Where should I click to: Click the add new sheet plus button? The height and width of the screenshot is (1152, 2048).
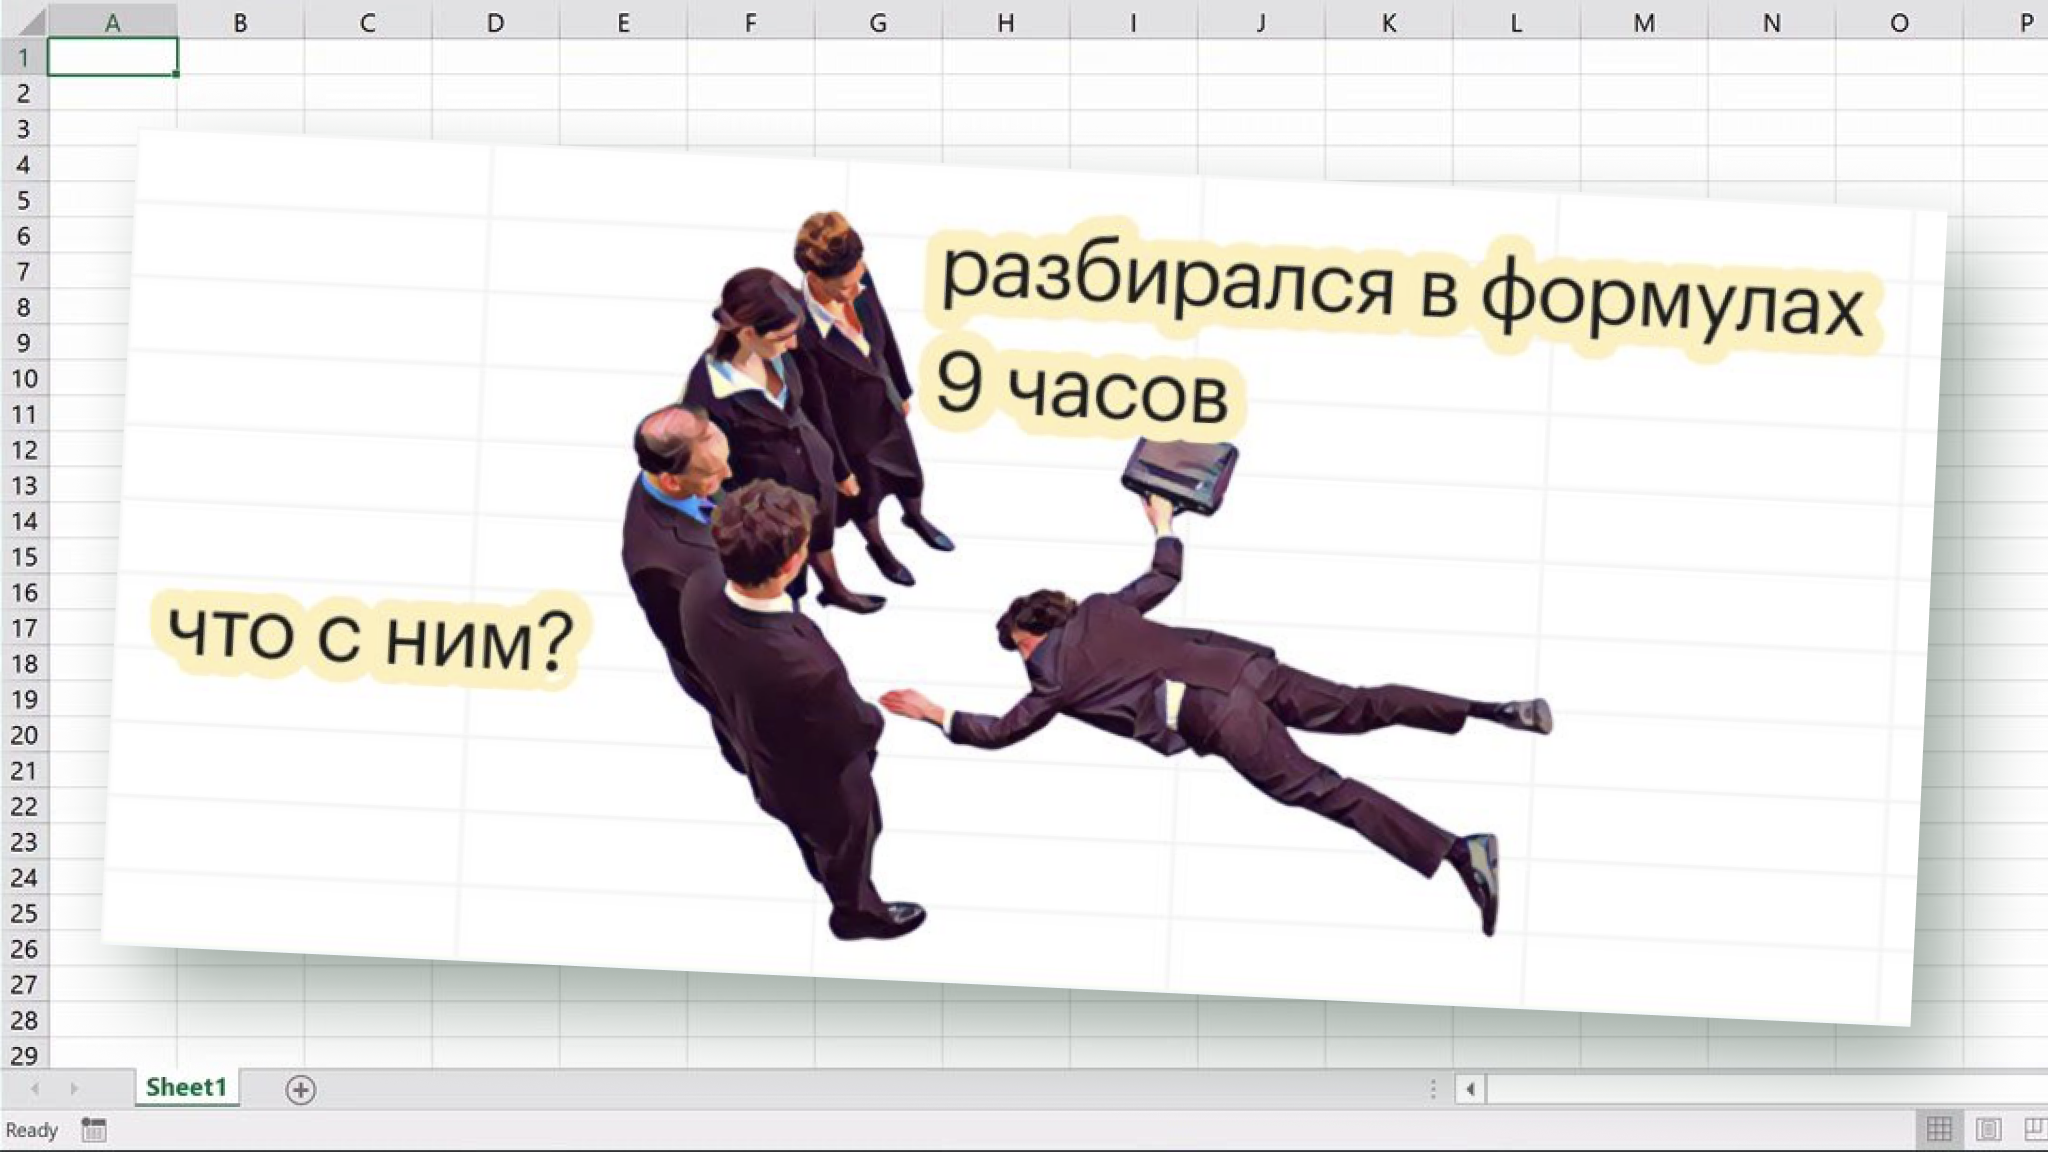point(300,1089)
